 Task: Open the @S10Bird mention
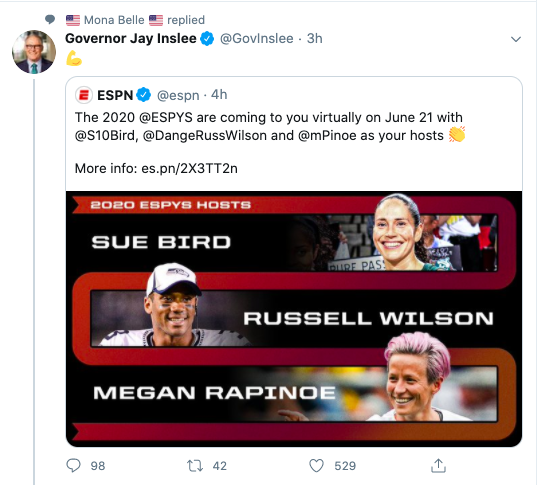pyautogui.click(x=105, y=136)
